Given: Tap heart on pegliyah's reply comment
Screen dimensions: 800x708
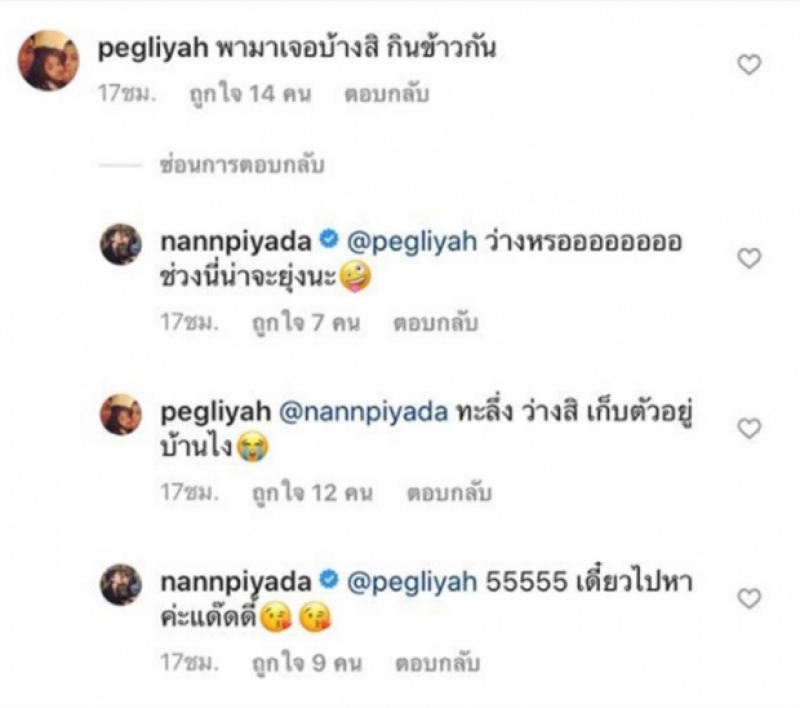Looking at the screenshot, I should click(x=749, y=428).
